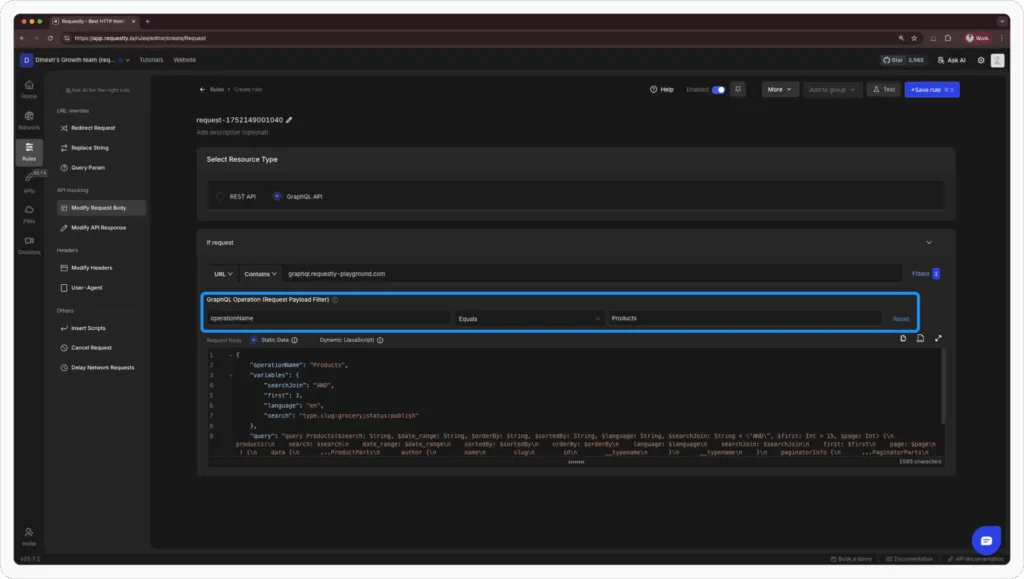Open the Equals operator dropdown
The image size is (1024, 579).
pos(529,319)
